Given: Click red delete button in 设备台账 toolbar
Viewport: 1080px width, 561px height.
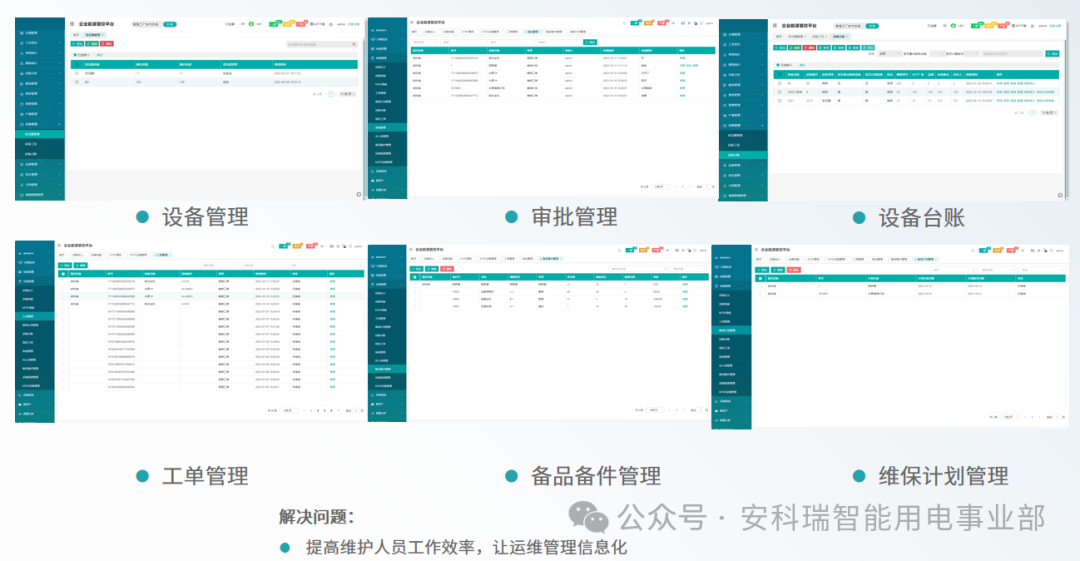Looking at the screenshot, I should tap(809, 48).
